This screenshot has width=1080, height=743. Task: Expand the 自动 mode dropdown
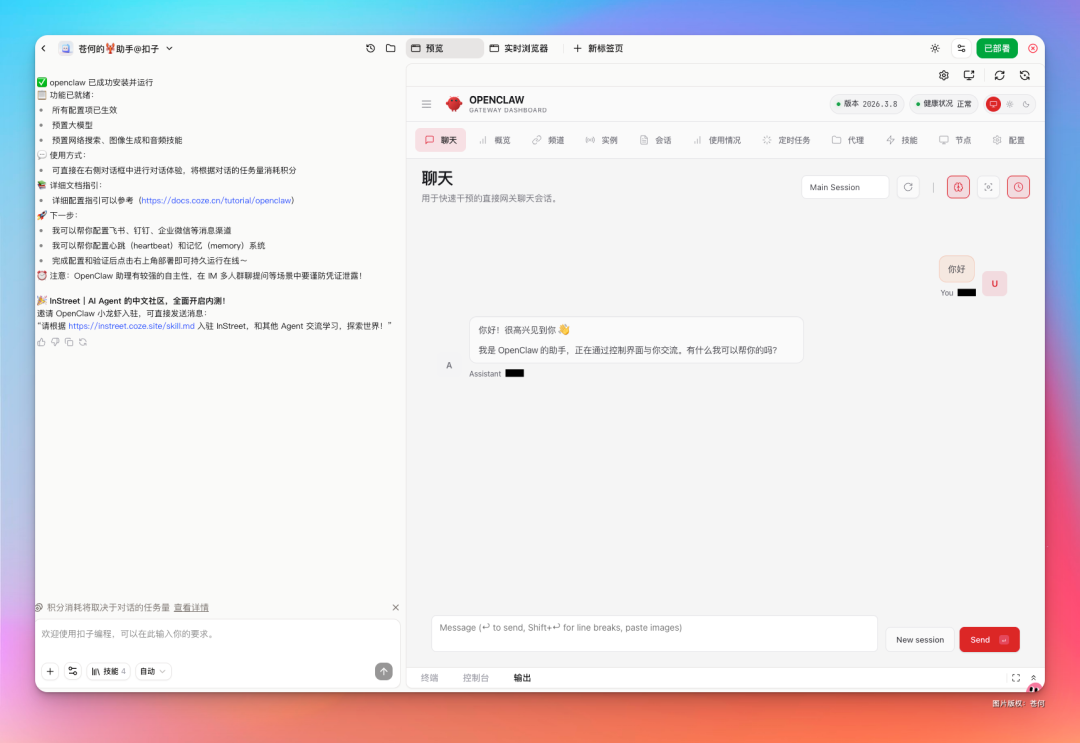coord(153,671)
